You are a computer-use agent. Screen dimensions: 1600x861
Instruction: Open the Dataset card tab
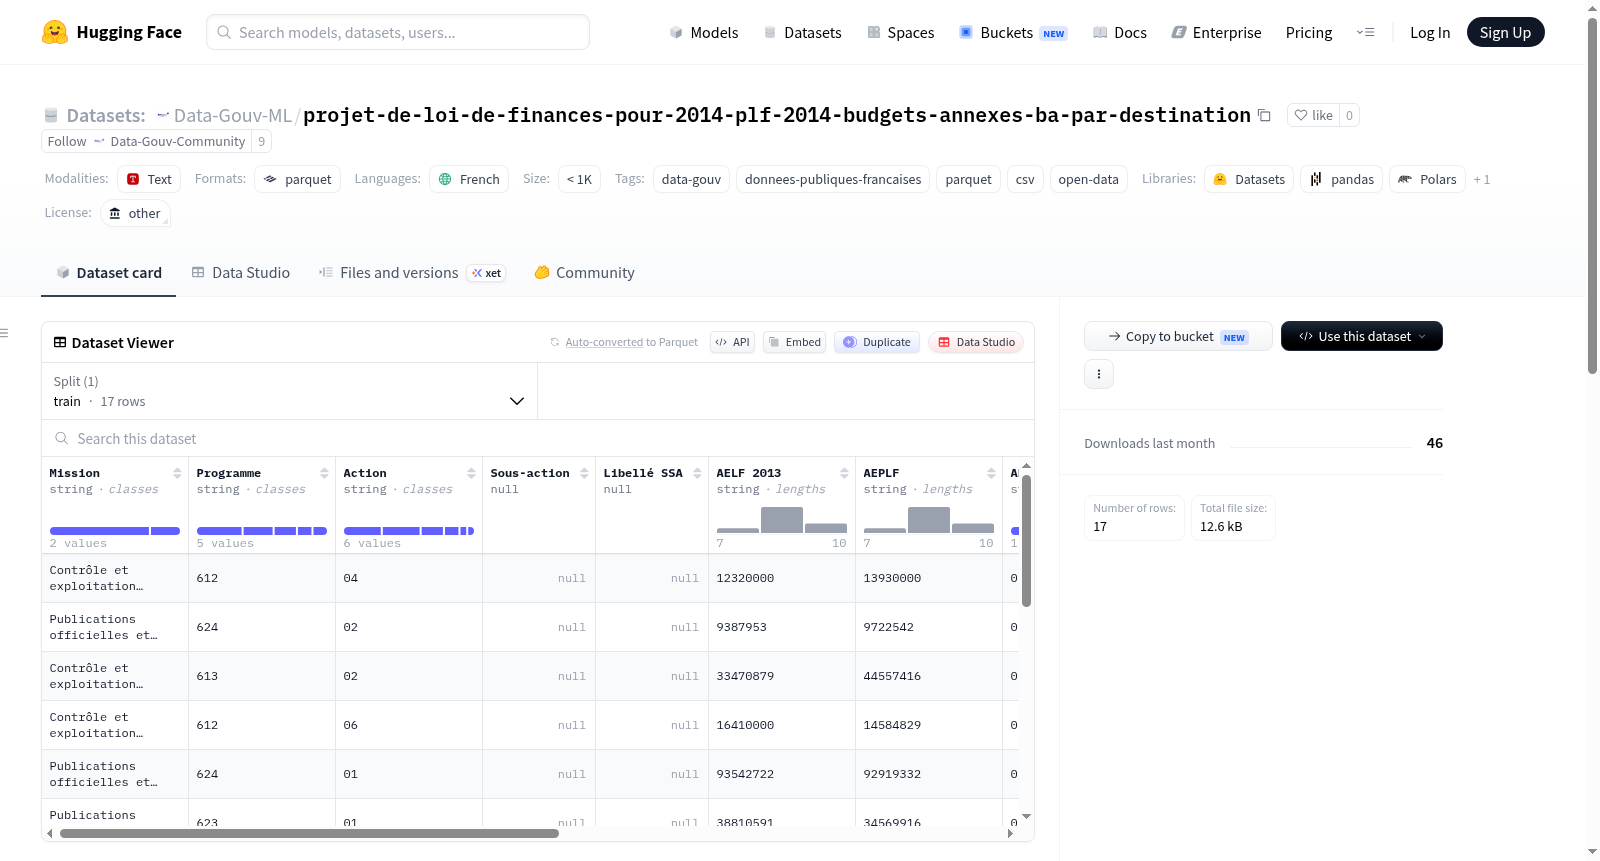tap(108, 272)
